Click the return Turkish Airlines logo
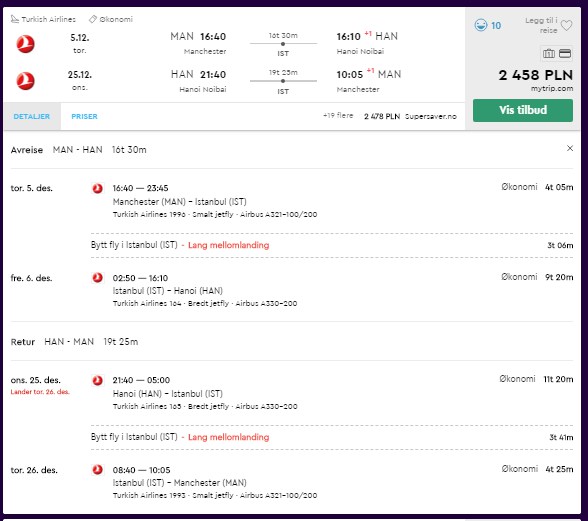This screenshot has height=521, width=588. (26, 81)
